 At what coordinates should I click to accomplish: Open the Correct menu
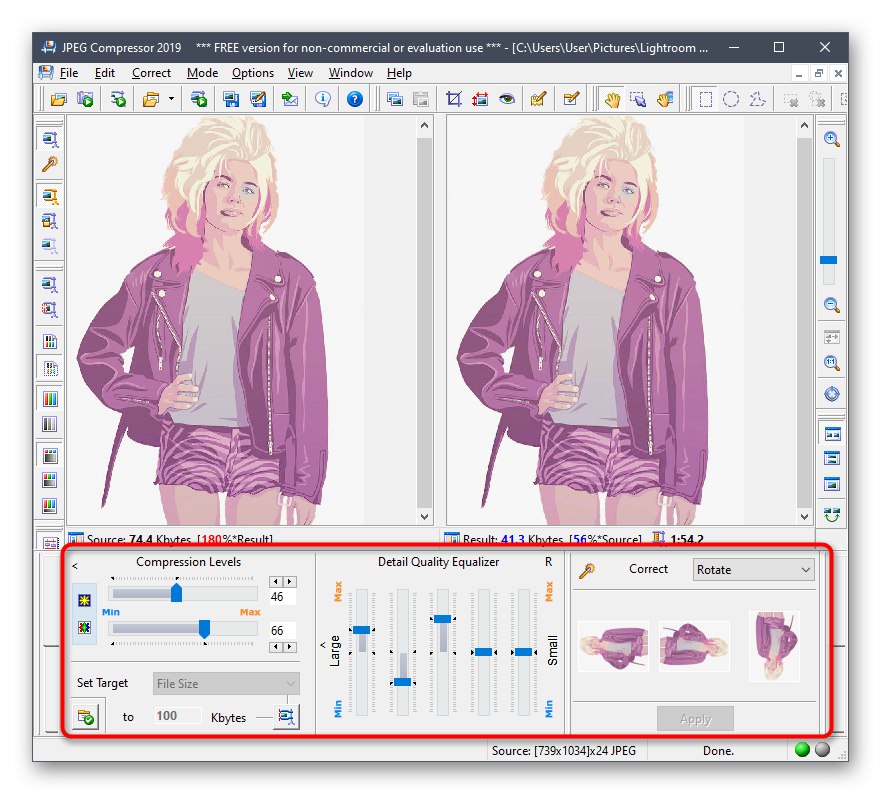tap(151, 73)
